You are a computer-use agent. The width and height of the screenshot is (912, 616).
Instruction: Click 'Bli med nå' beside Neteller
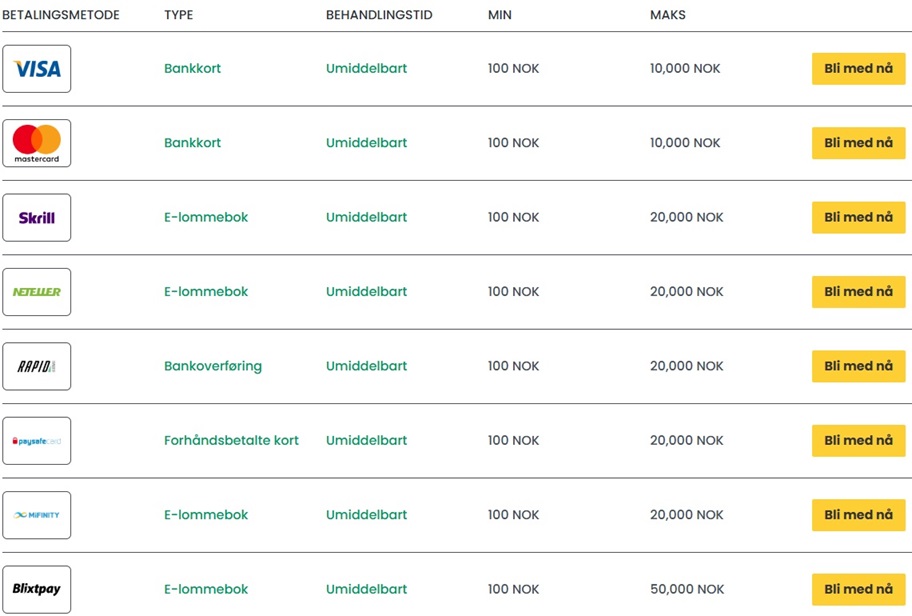click(x=858, y=292)
